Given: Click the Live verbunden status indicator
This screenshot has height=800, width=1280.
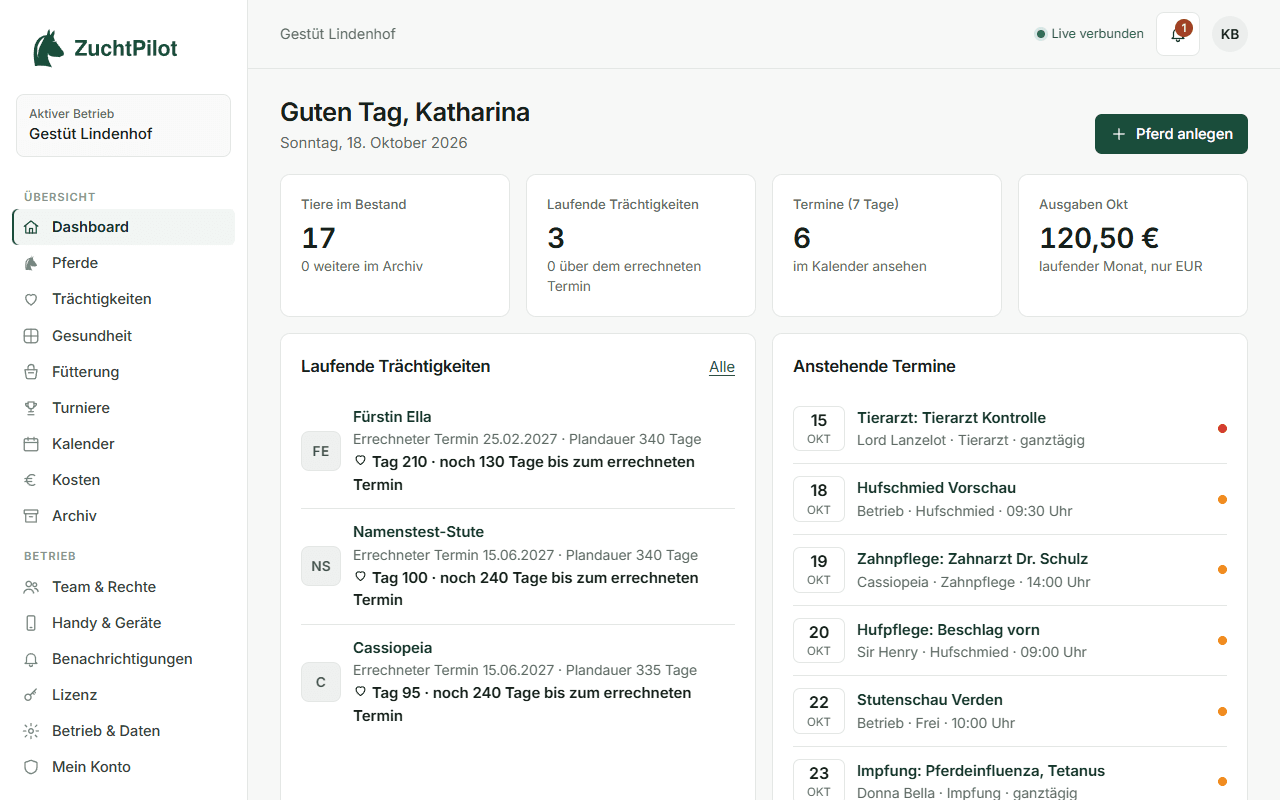Looking at the screenshot, I should (x=1090, y=34).
